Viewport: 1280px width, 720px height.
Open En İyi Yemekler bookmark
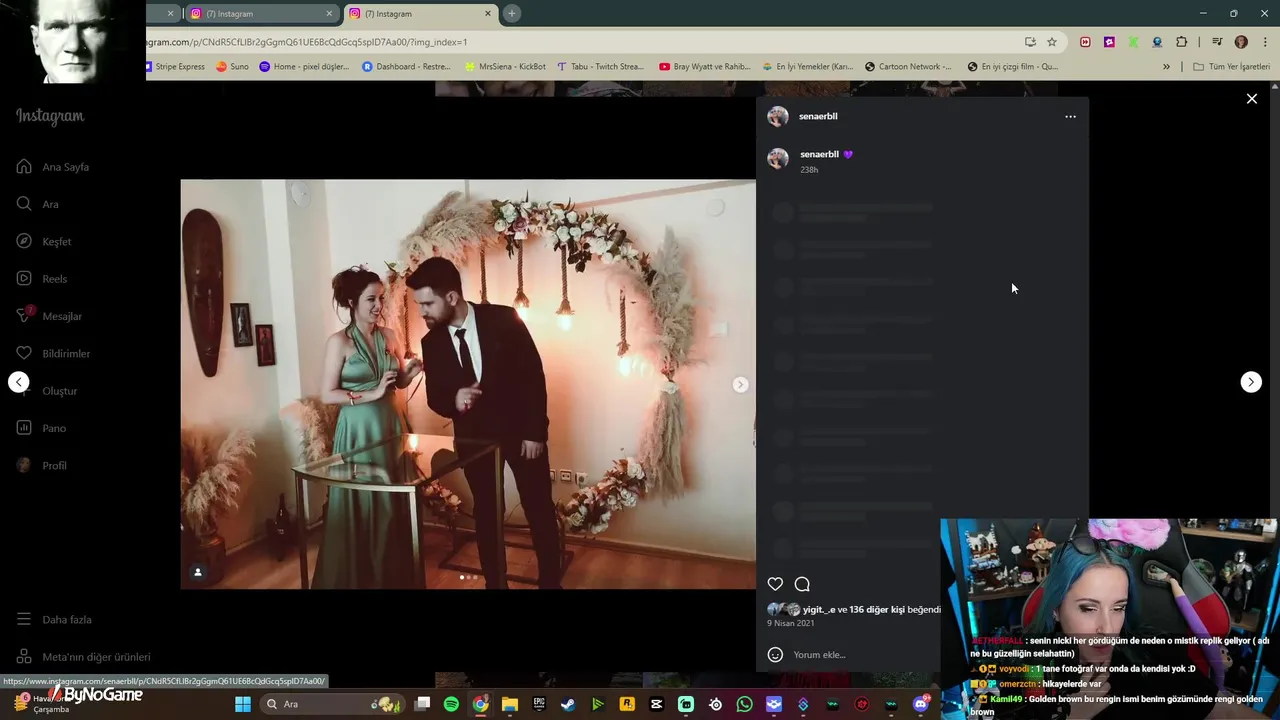point(808,67)
